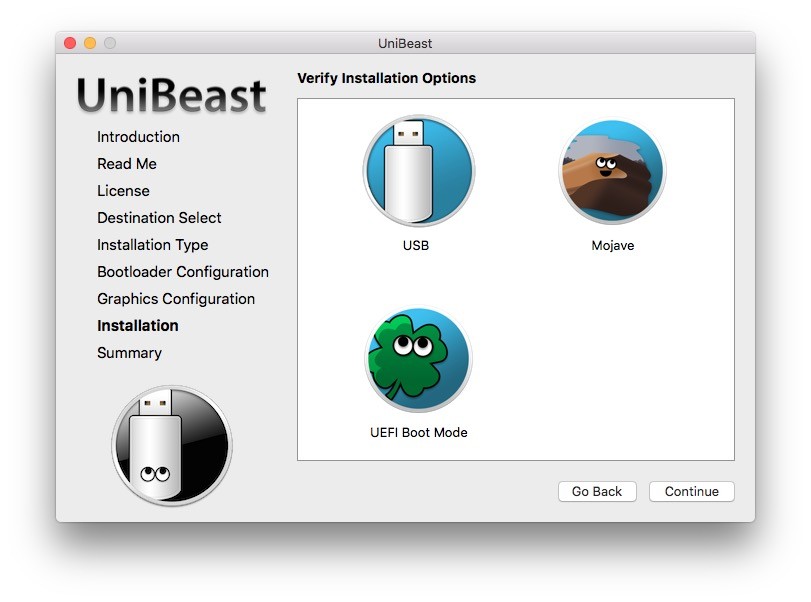811x602 pixels.
Task: Click the Go Back button
Action: pyautogui.click(x=597, y=491)
